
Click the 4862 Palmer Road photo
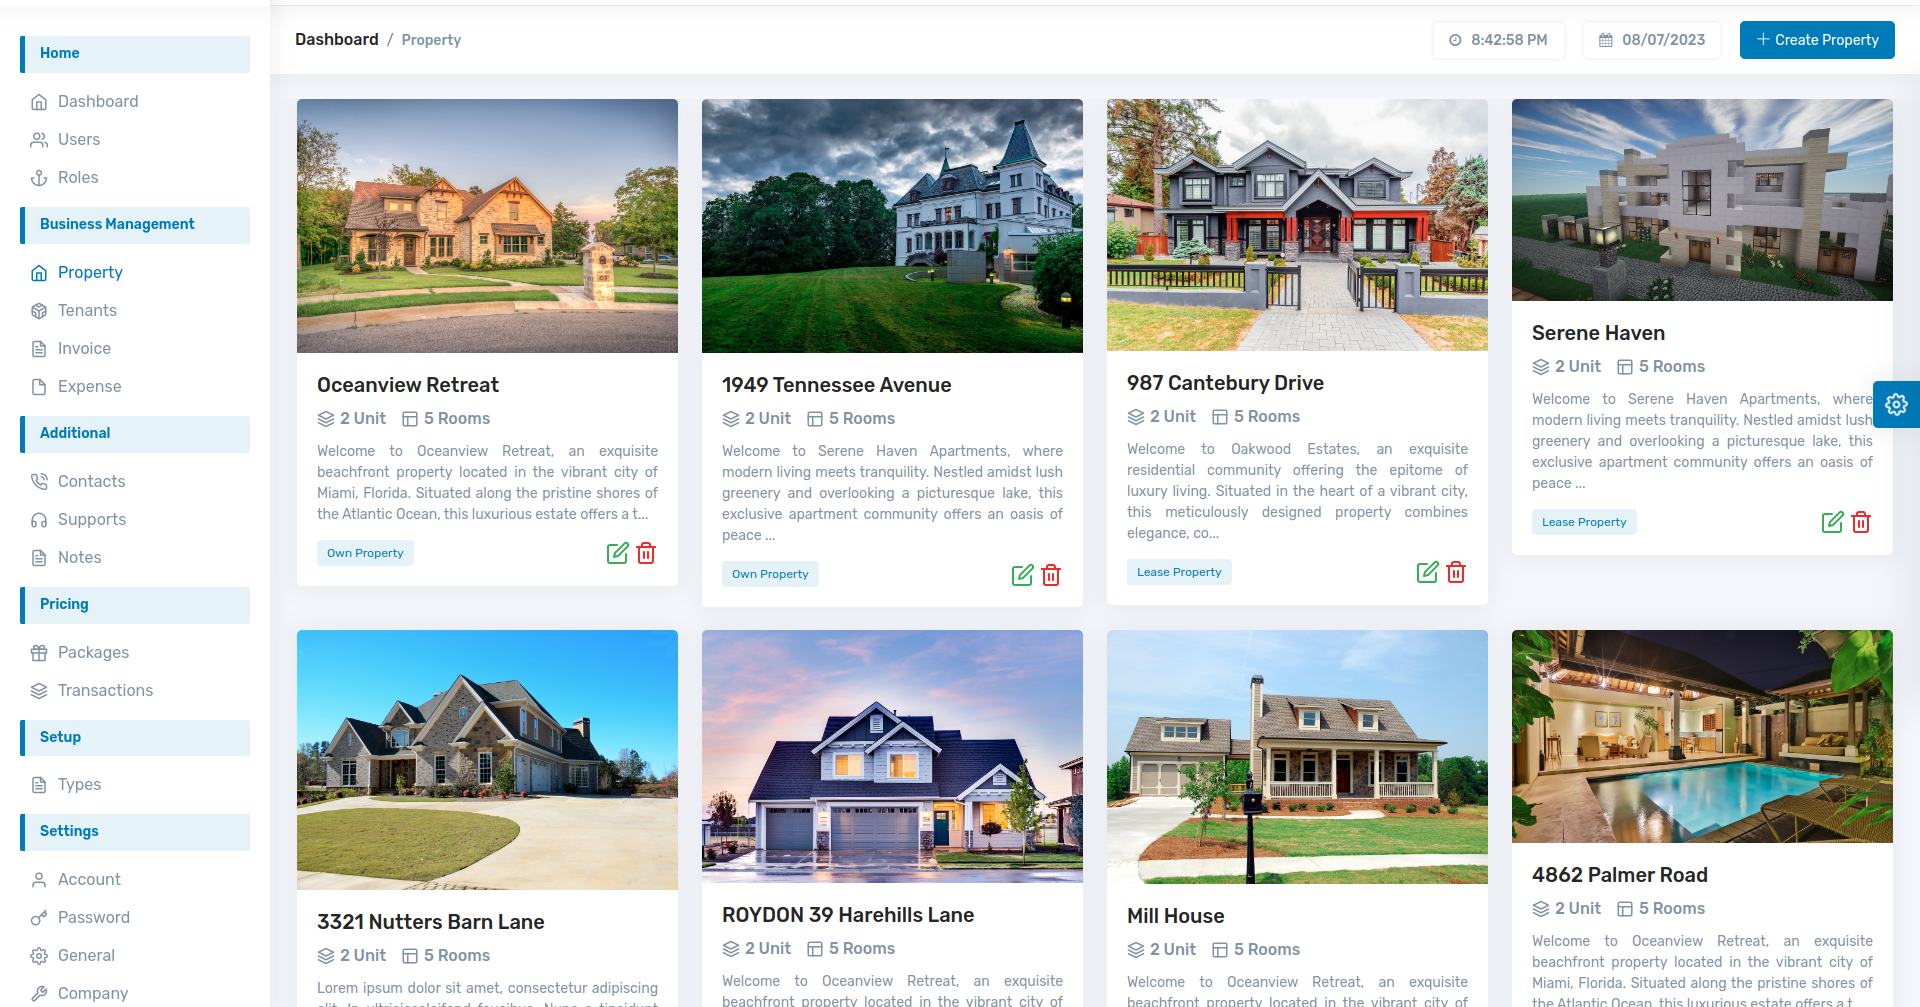(x=1702, y=736)
